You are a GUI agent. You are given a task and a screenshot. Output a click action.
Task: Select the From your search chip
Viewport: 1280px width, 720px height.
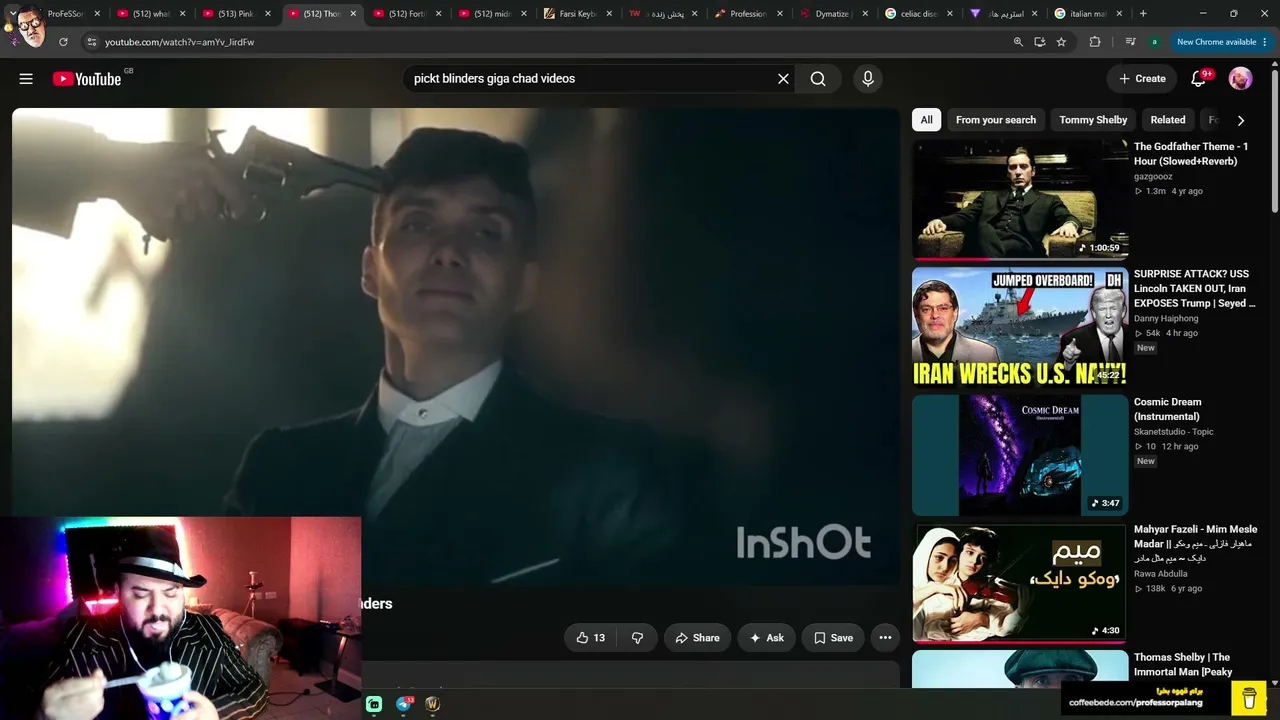pyautogui.click(x=996, y=120)
